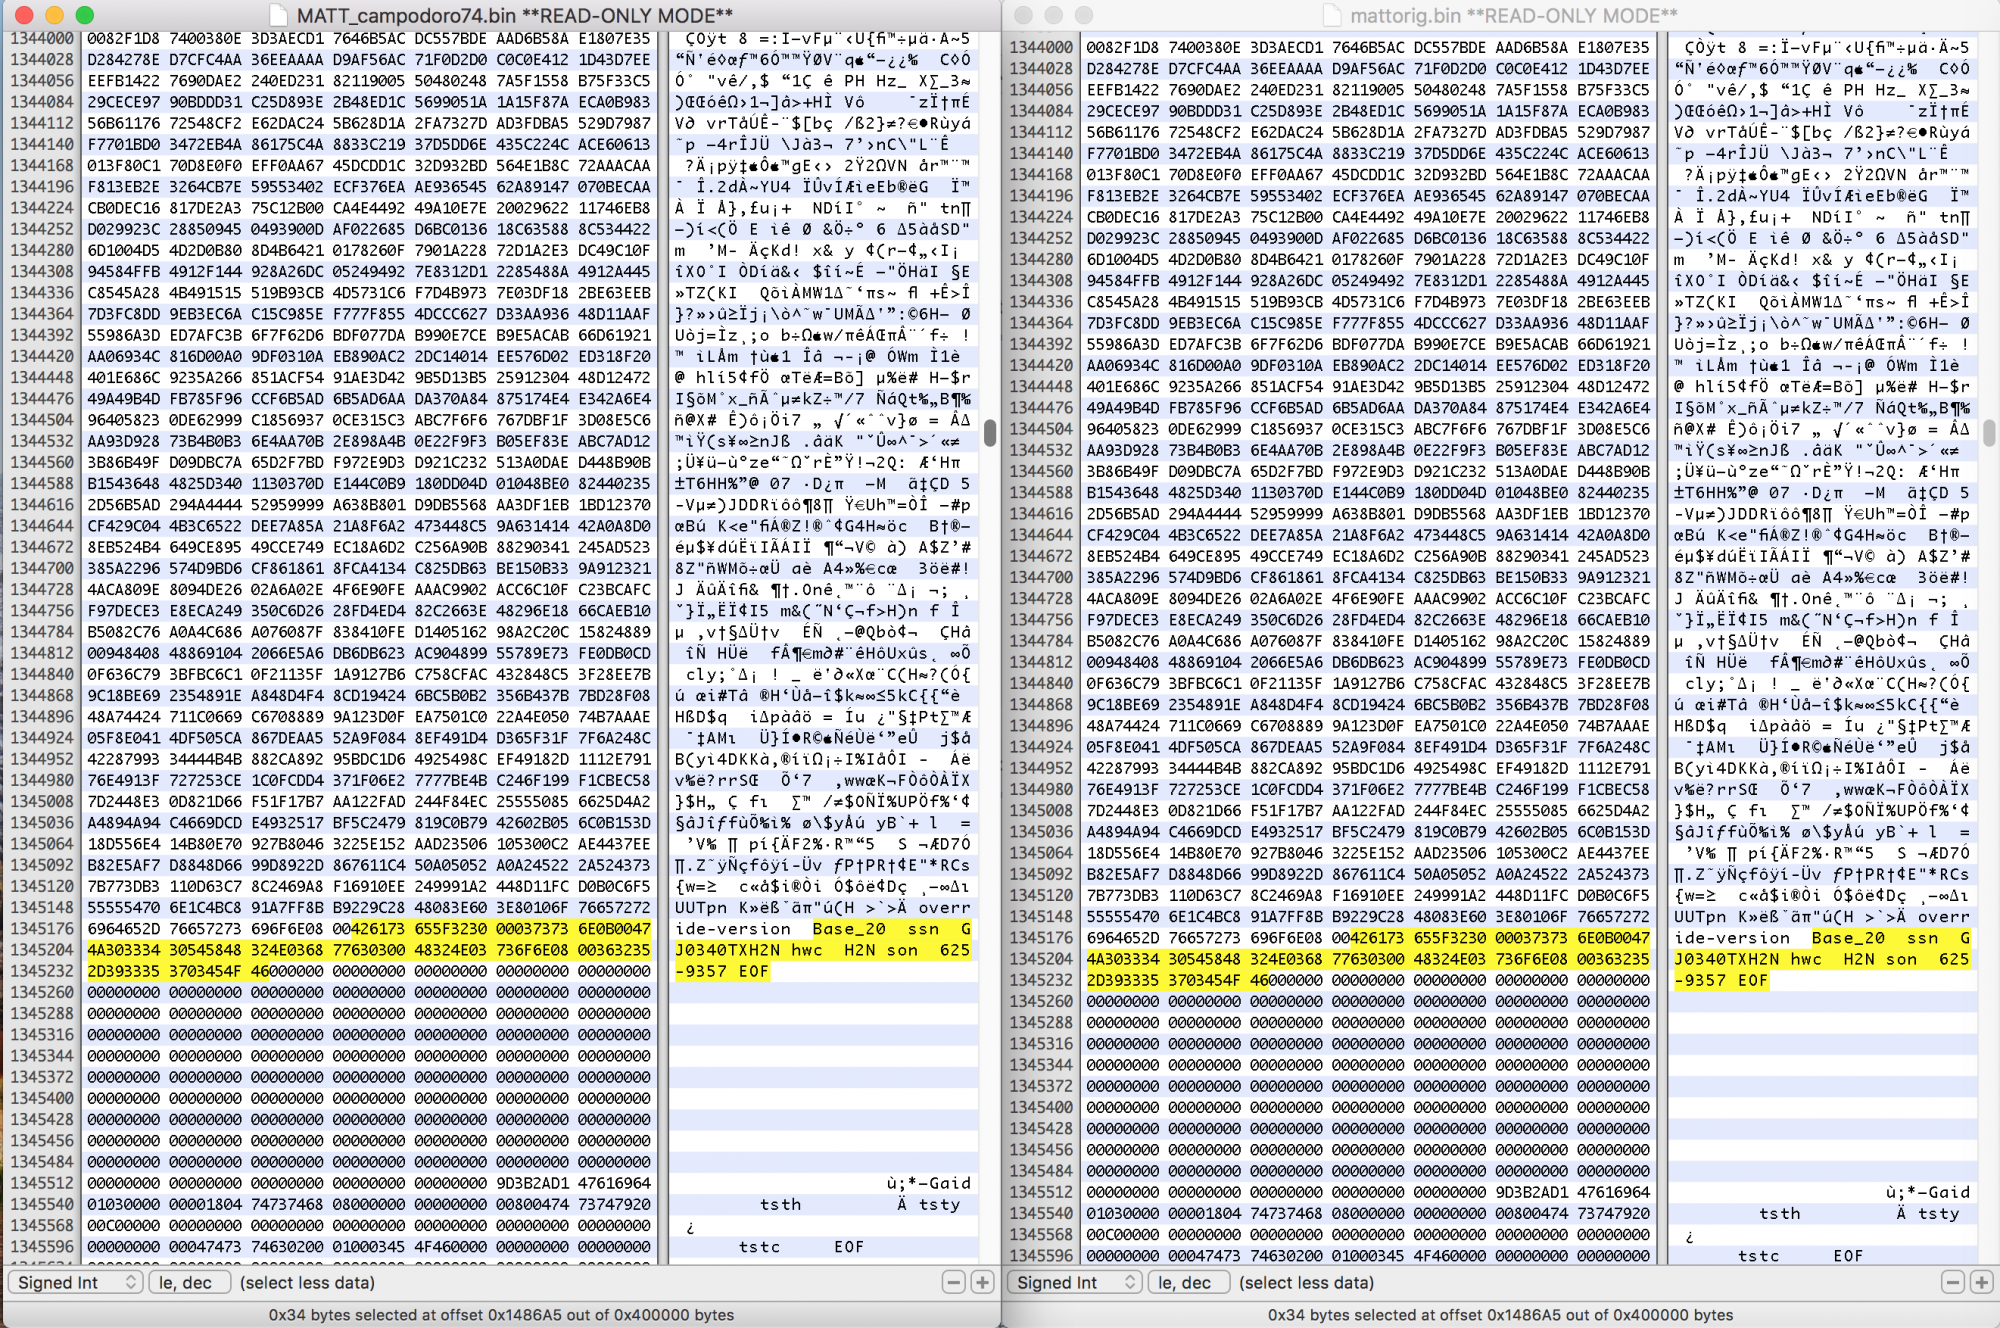Image resolution: width=2000 pixels, height=1328 pixels.
Task: Click left window's bytes-selected status bar text
Action: pos(500,1315)
